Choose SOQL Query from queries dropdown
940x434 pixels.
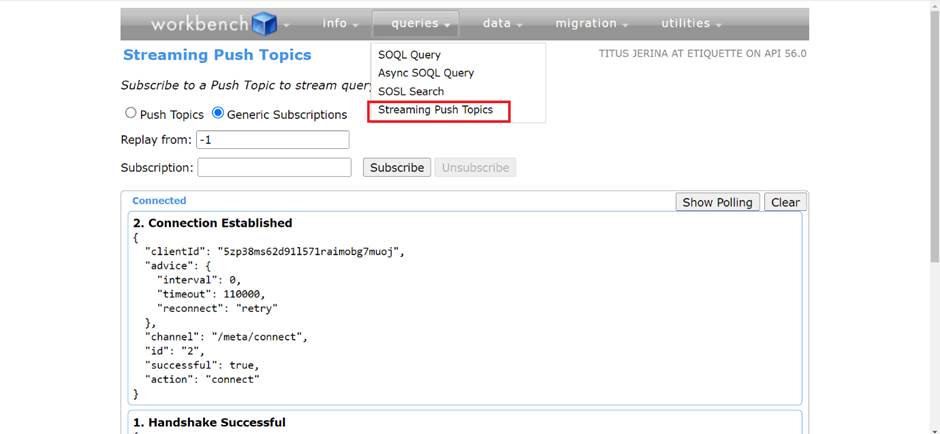pyautogui.click(x=409, y=55)
